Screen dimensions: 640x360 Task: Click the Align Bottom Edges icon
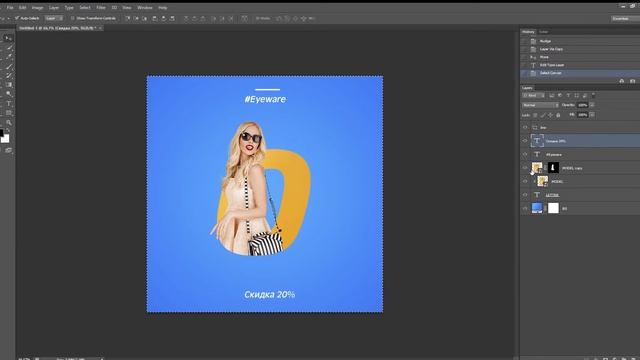145,18
